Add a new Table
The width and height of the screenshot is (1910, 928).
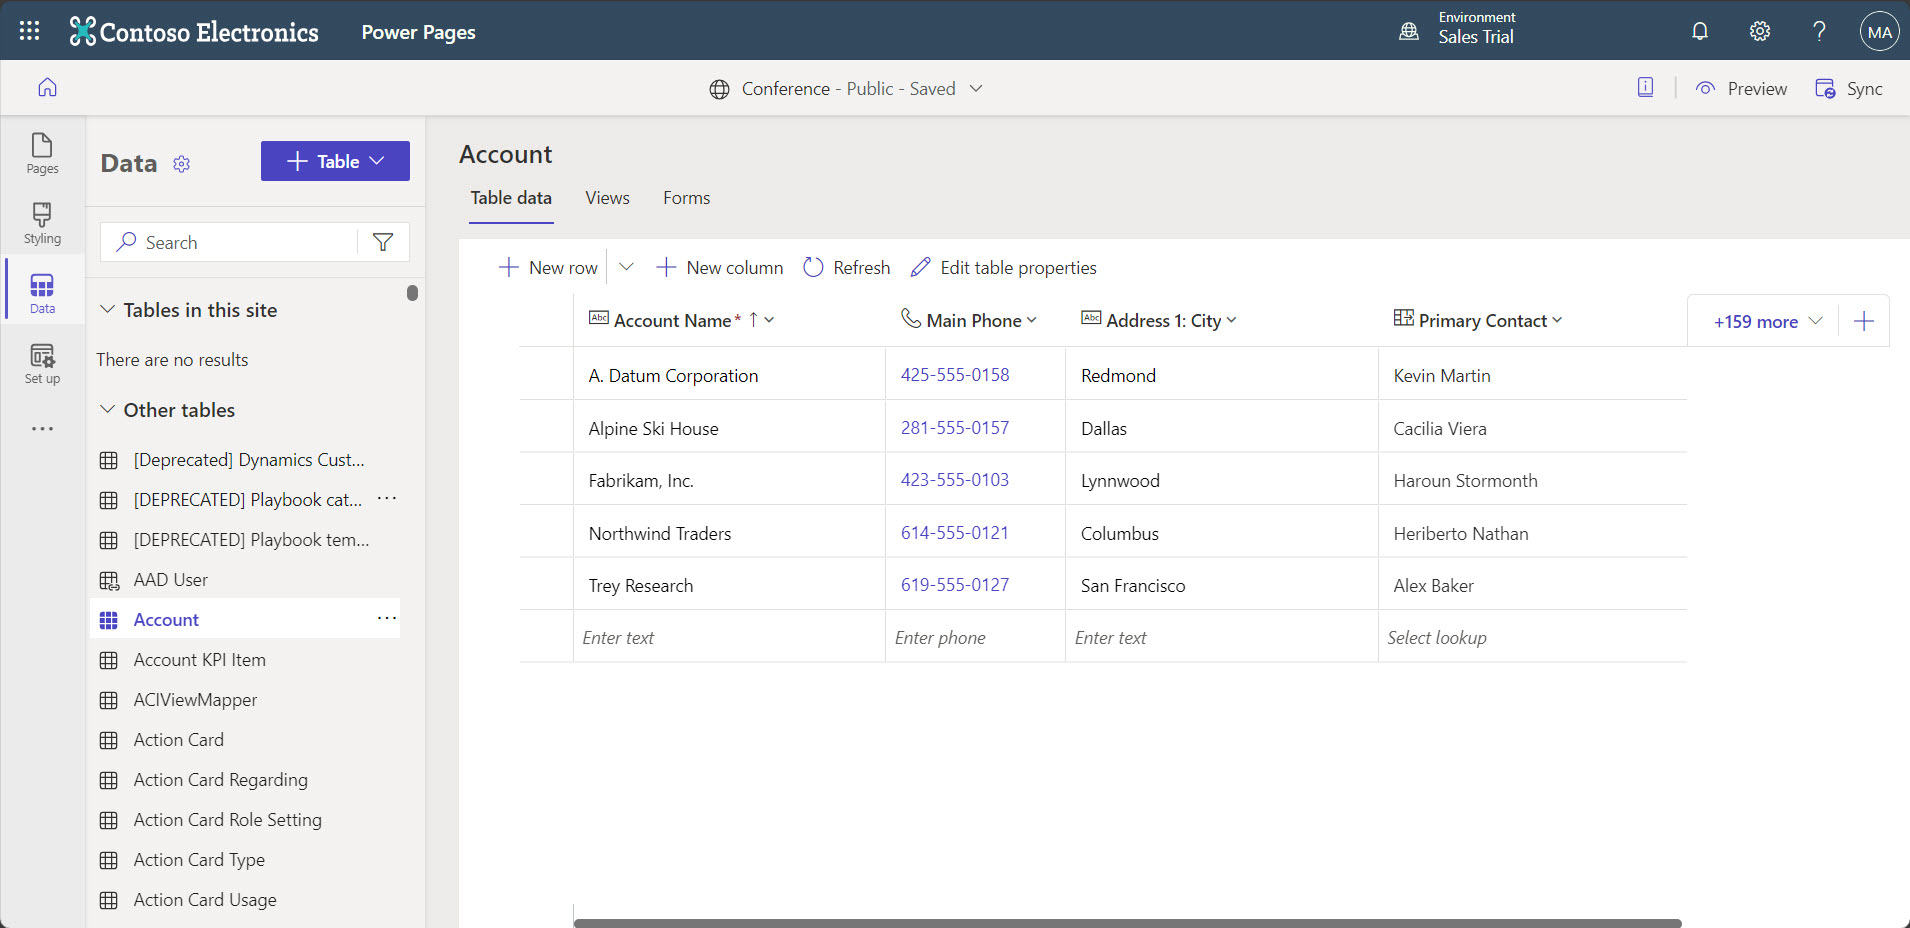click(x=335, y=161)
